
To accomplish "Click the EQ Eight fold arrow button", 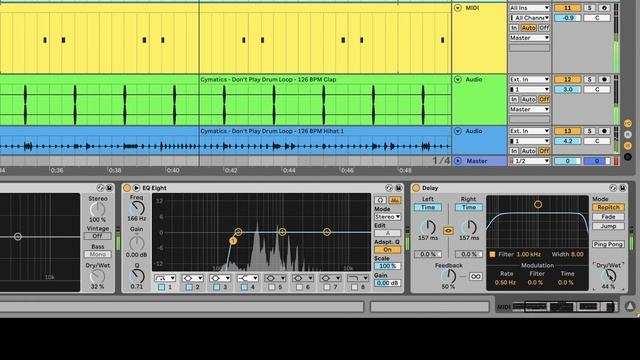I will (136, 188).
